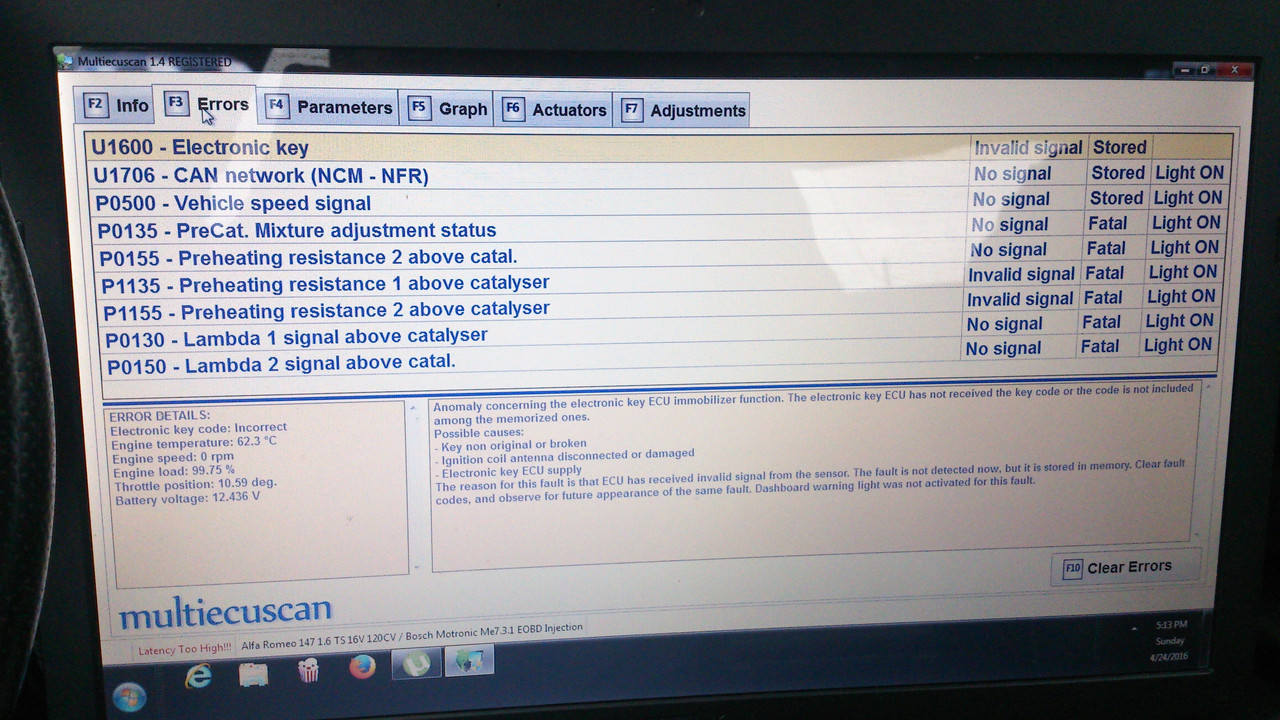
Task: Select the U1706 CAN network error row
Action: click(659, 175)
